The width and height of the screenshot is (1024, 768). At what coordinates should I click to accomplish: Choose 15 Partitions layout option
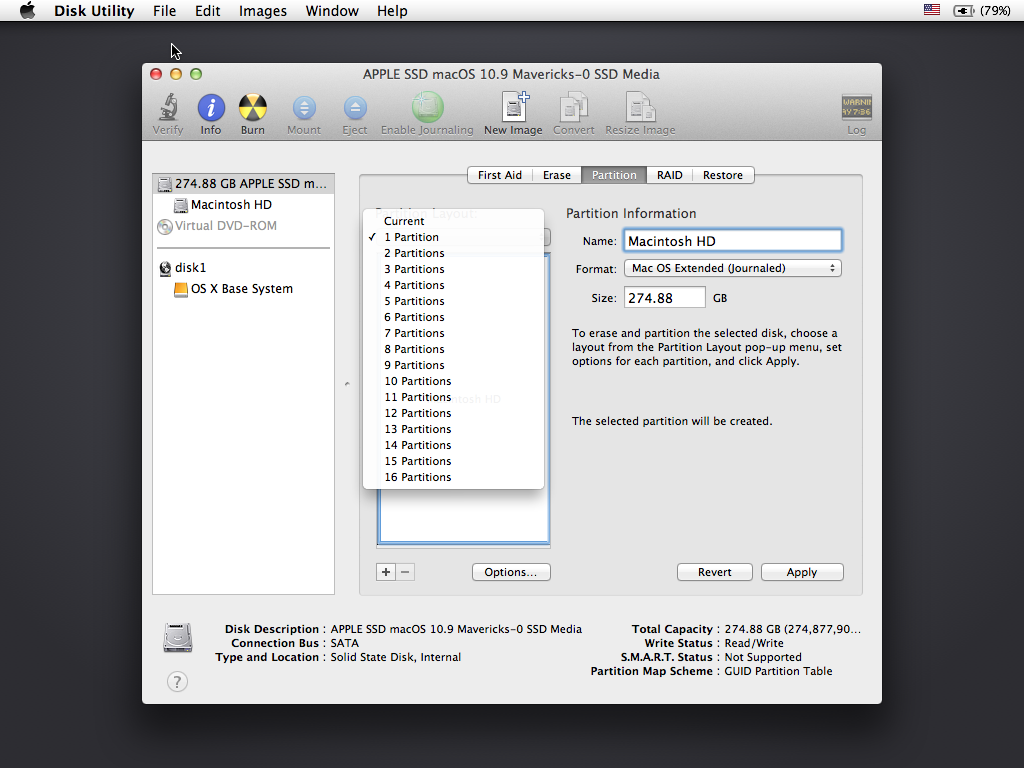tap(453, 461)
